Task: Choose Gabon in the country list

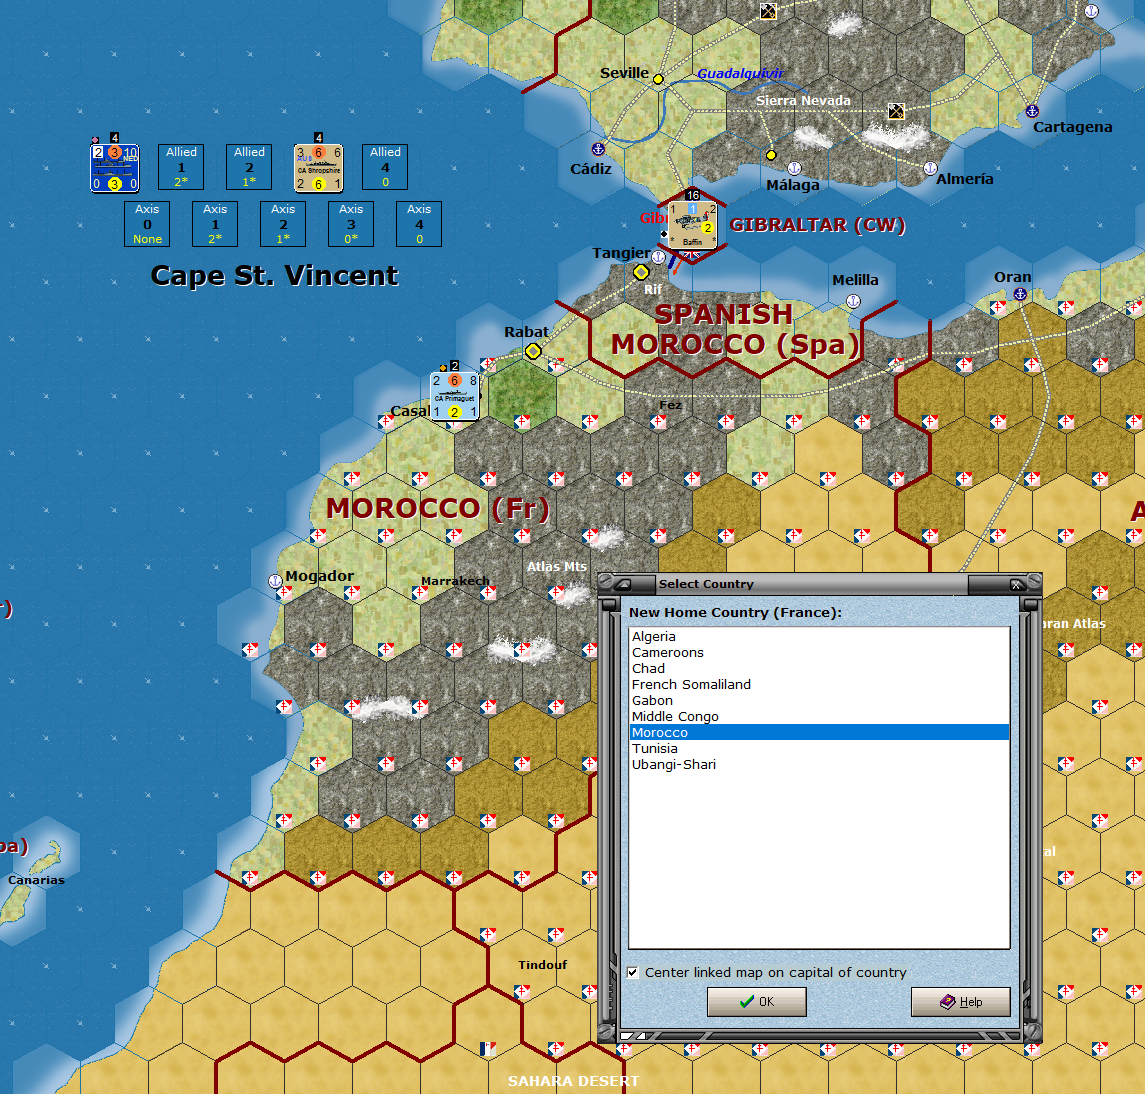Action: click(x=819, y=700)
